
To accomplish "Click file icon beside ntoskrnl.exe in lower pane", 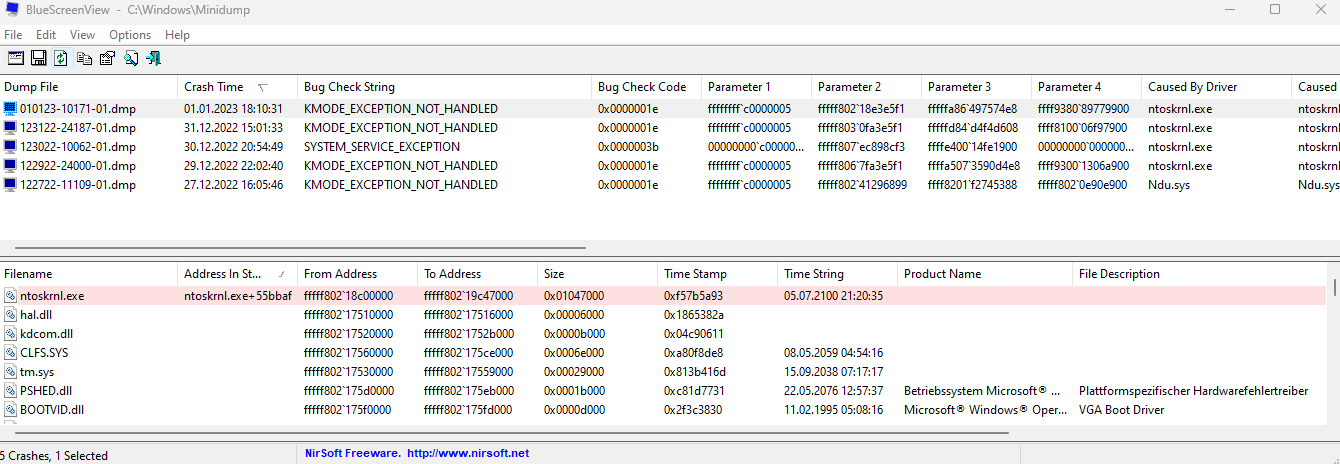I will (x=10, y=295).
